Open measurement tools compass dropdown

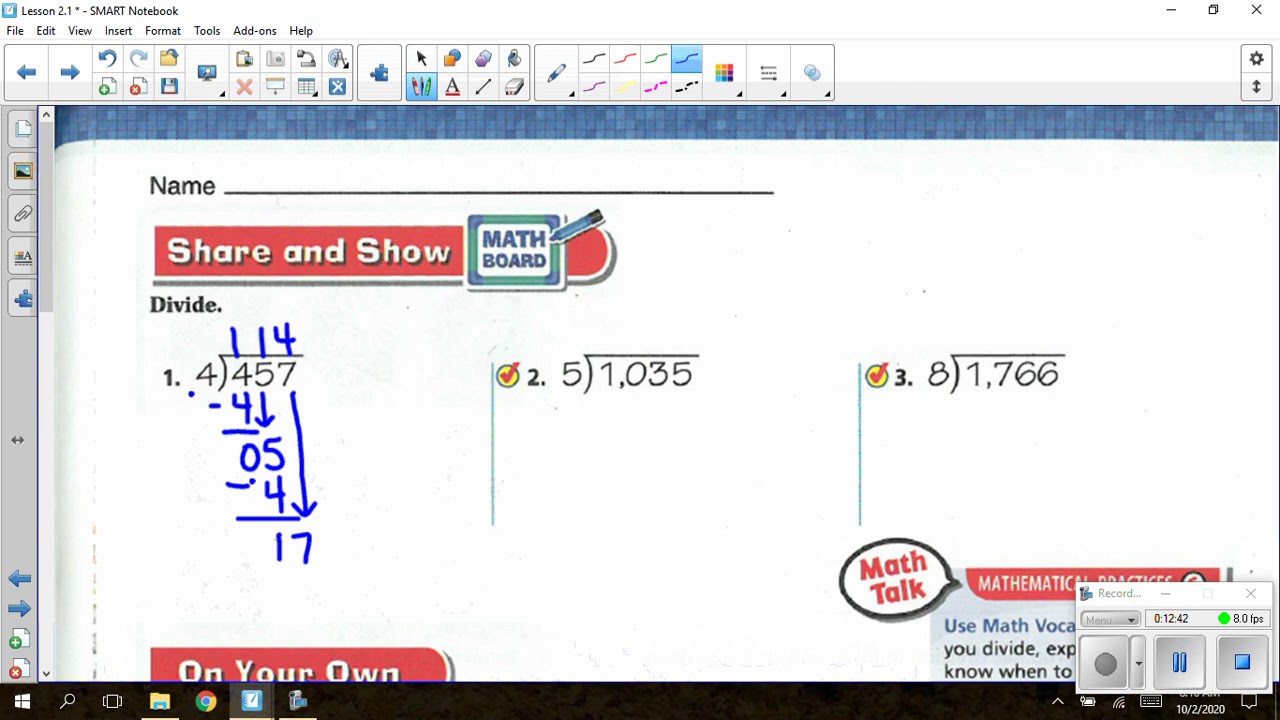338,59
